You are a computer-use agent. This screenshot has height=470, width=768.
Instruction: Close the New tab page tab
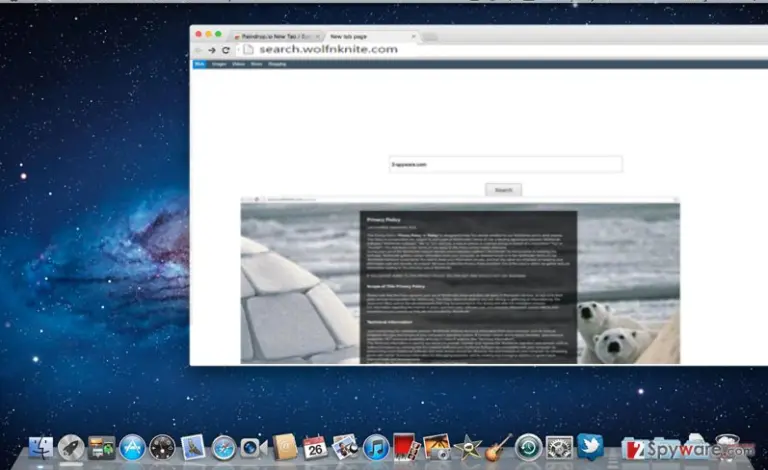(x=413, y=37)
